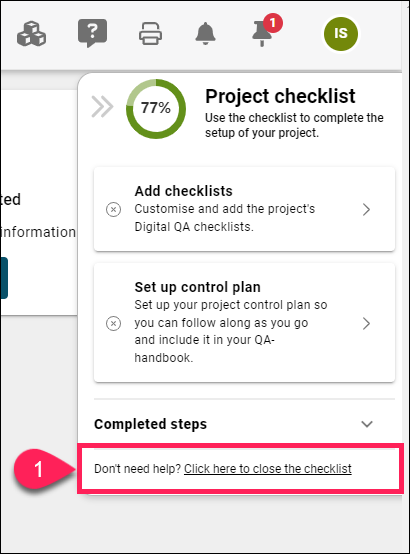Open Add checklists chevron arrow
Viewport: 410px width, 554px height.
367,210
